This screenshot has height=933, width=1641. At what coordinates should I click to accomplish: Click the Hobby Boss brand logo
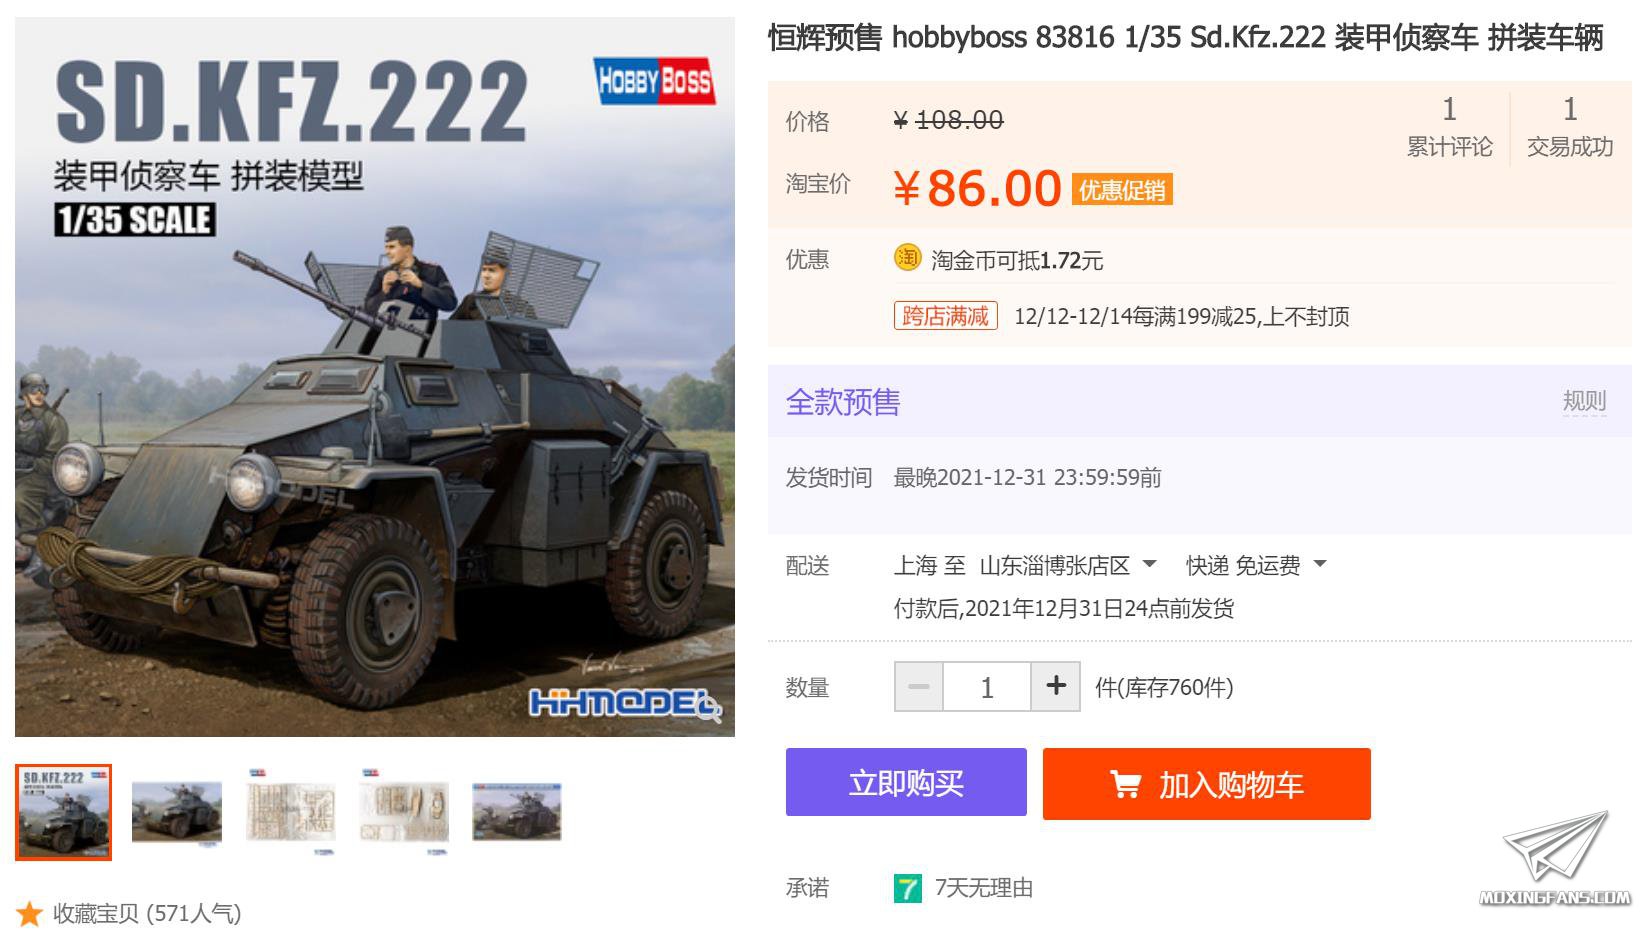(654, 81)
